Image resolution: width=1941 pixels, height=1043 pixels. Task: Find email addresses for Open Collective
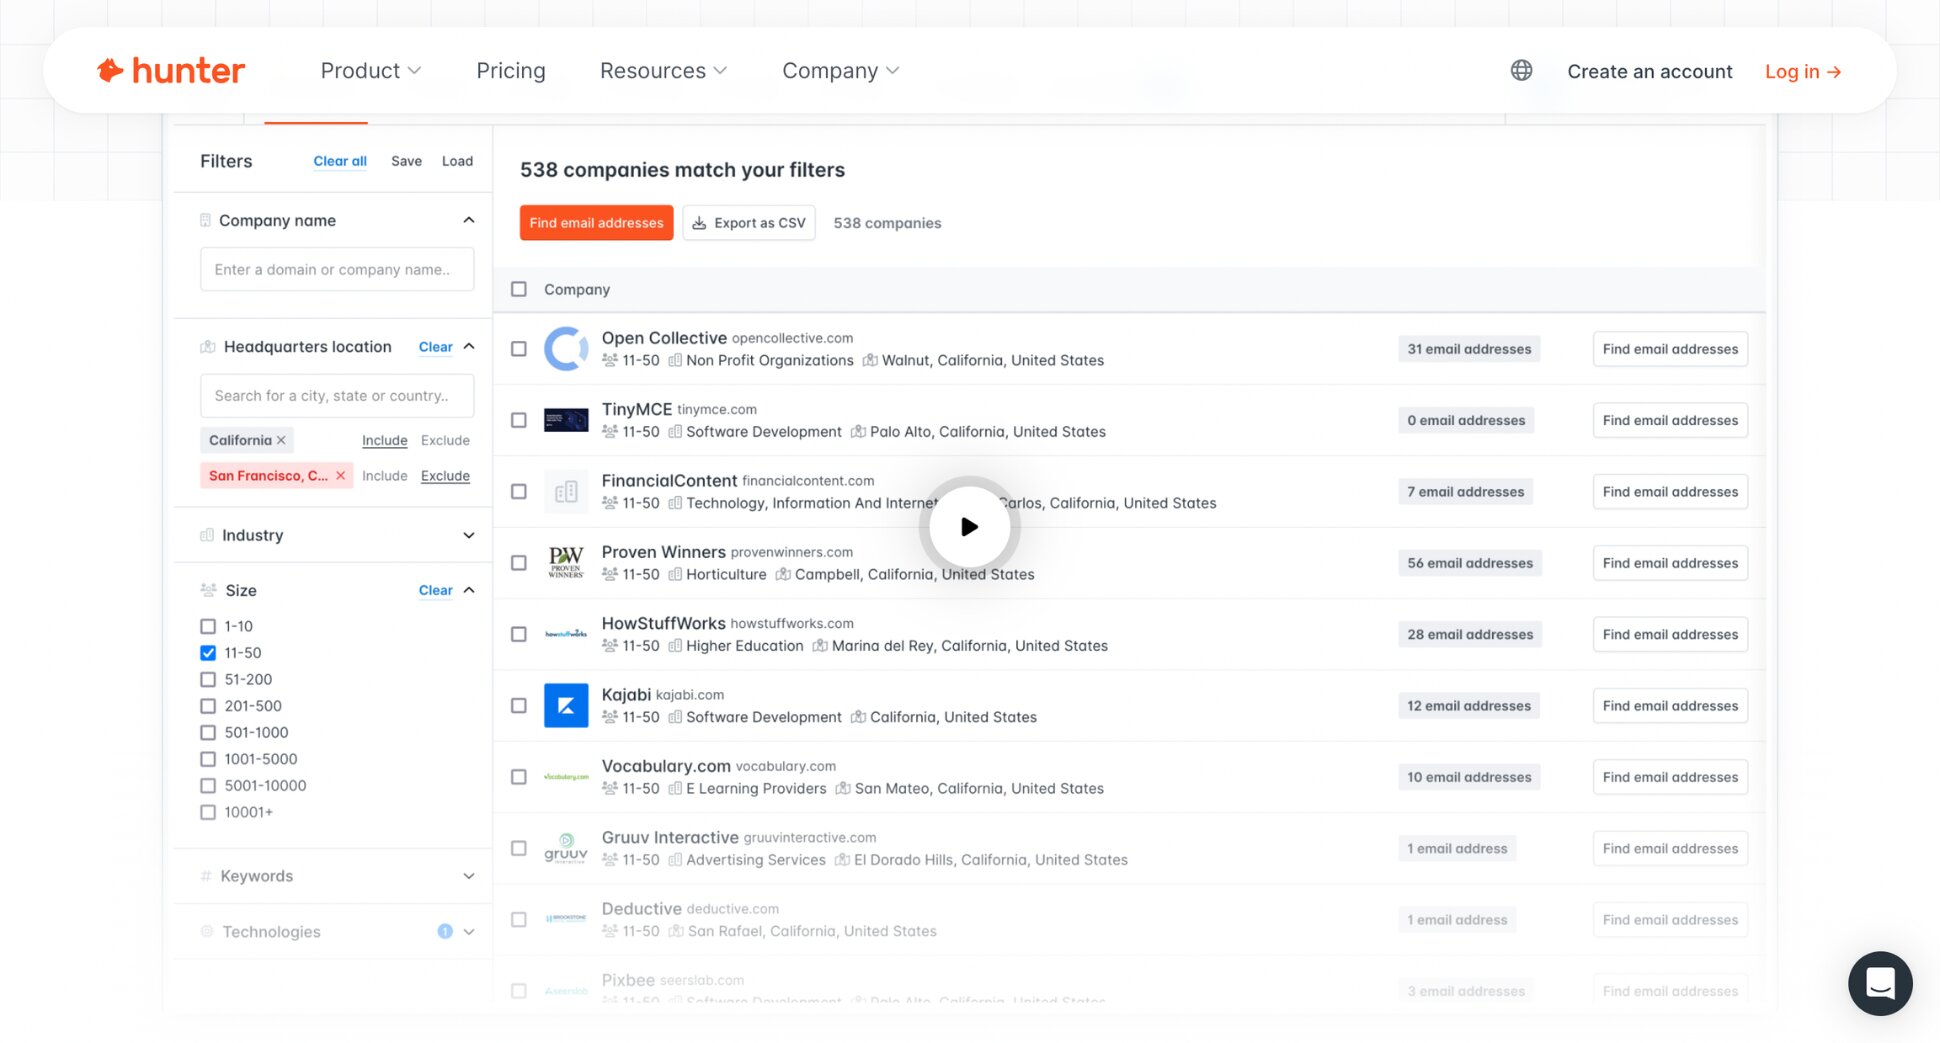click(x=1670, y=349)
